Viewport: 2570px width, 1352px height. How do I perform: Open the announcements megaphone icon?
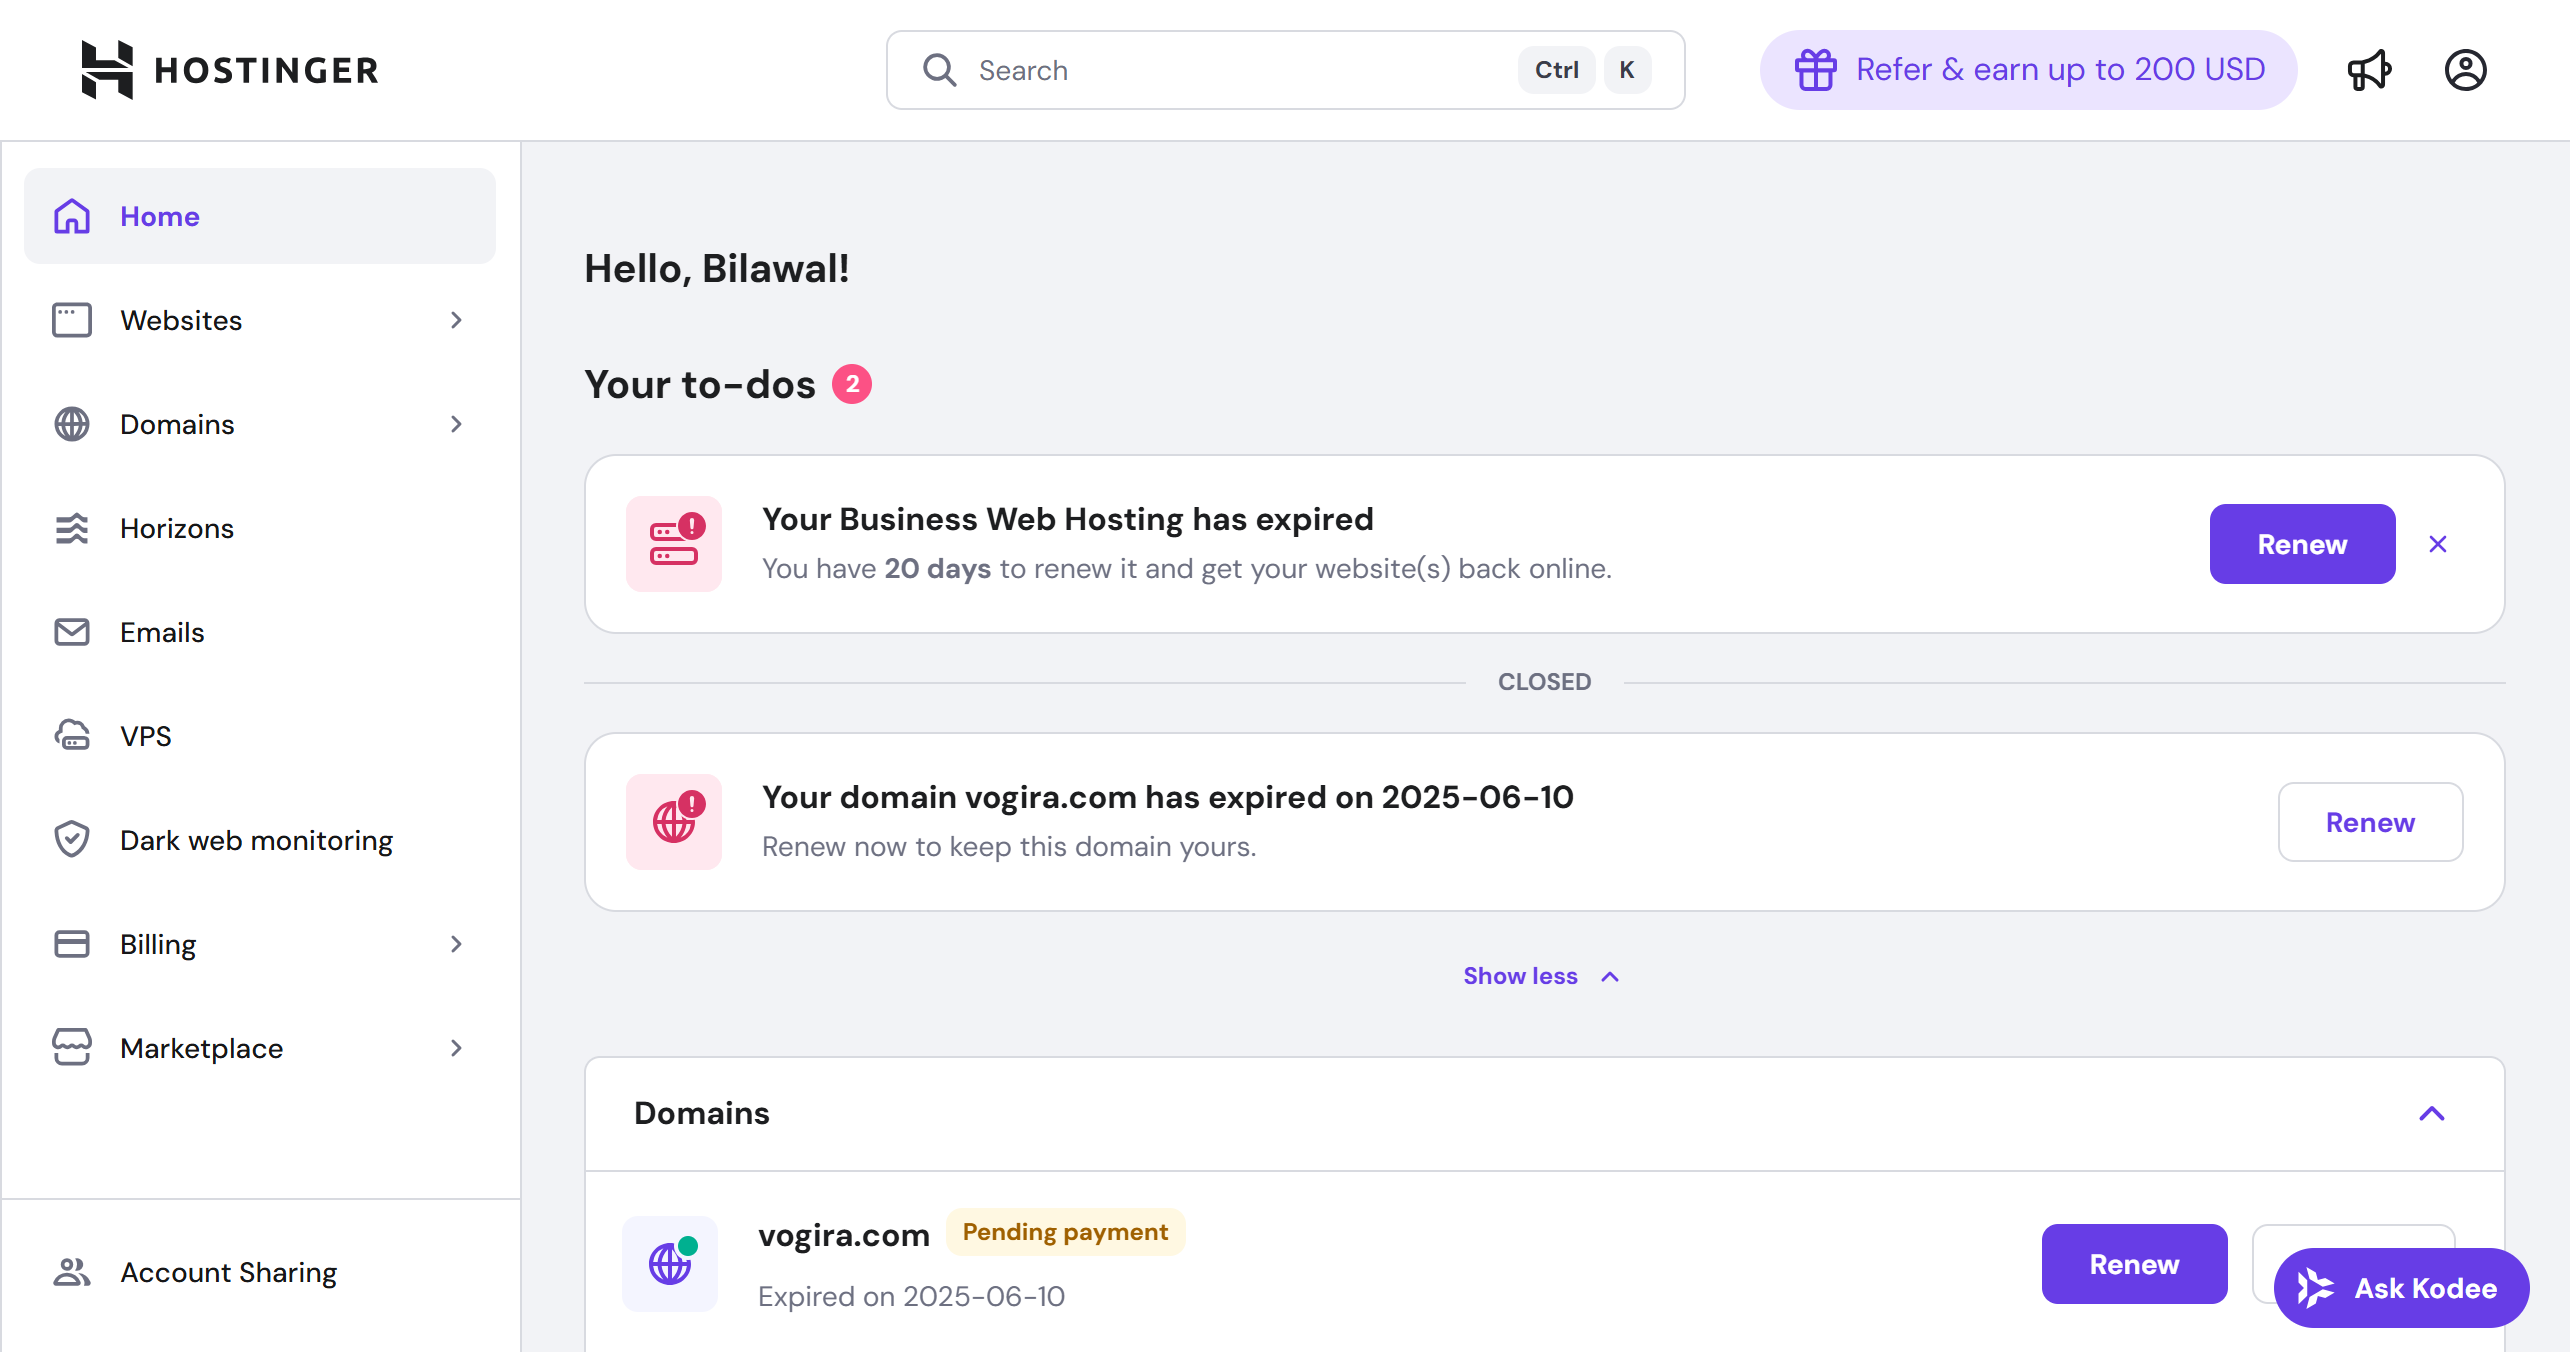2370,69
